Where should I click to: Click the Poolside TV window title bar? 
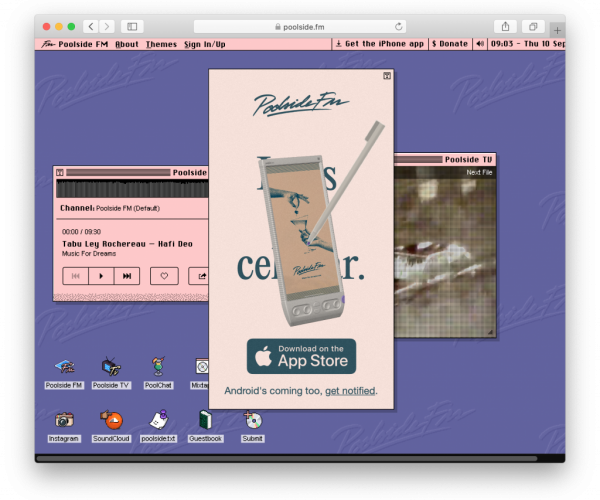[445, 160]
